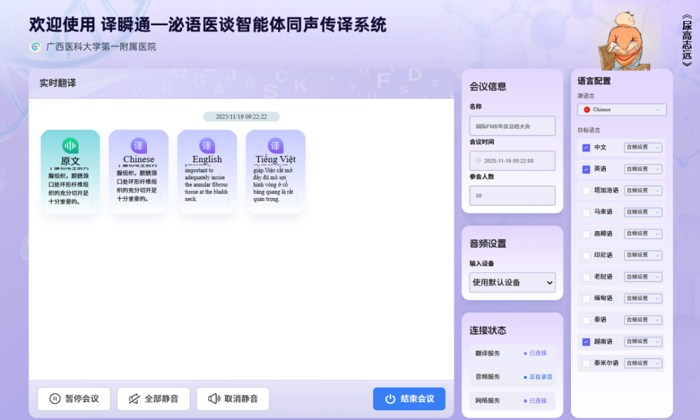Select the Tiếng Việt translation card text
Image resolution: width=700 pixels, height=420 pixels.
(274, 184)
